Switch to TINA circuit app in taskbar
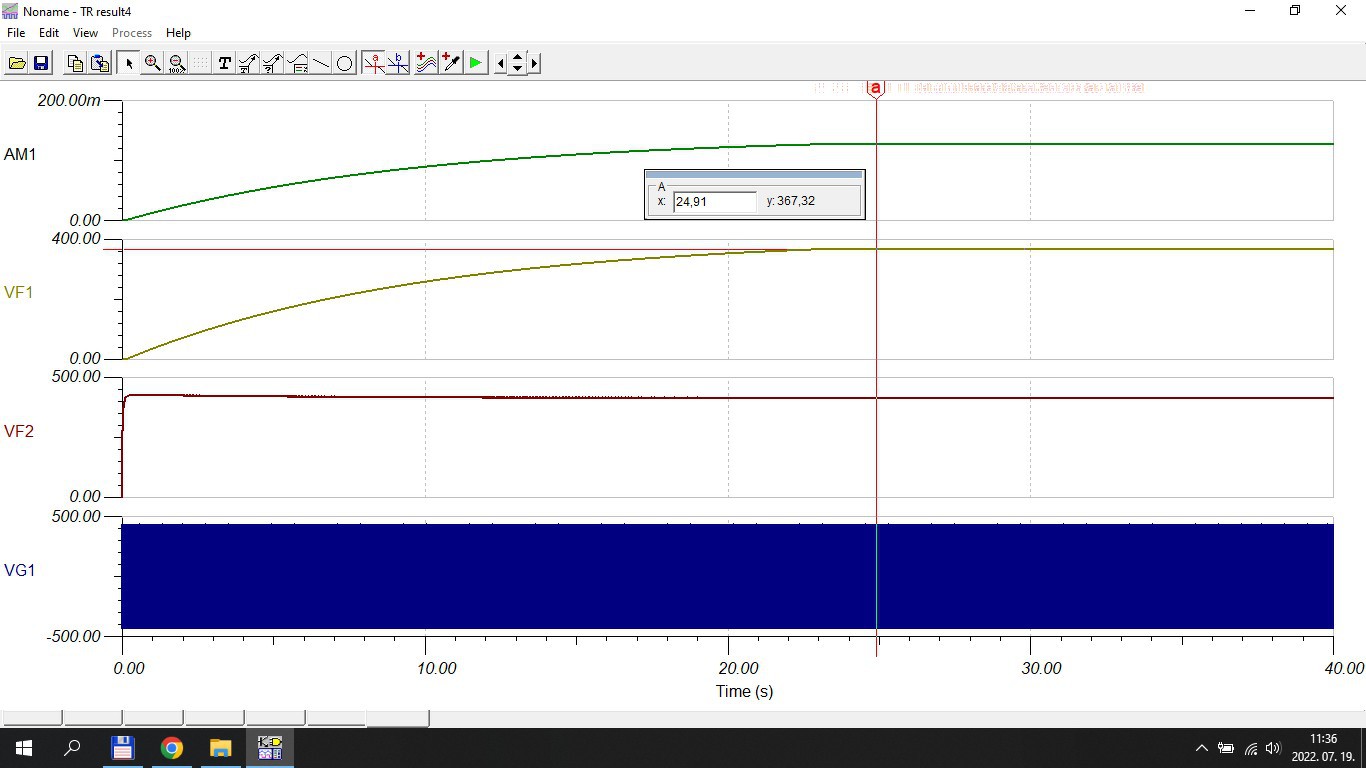The height and width of the screenshot is (768, 1366). click(270, 748)
